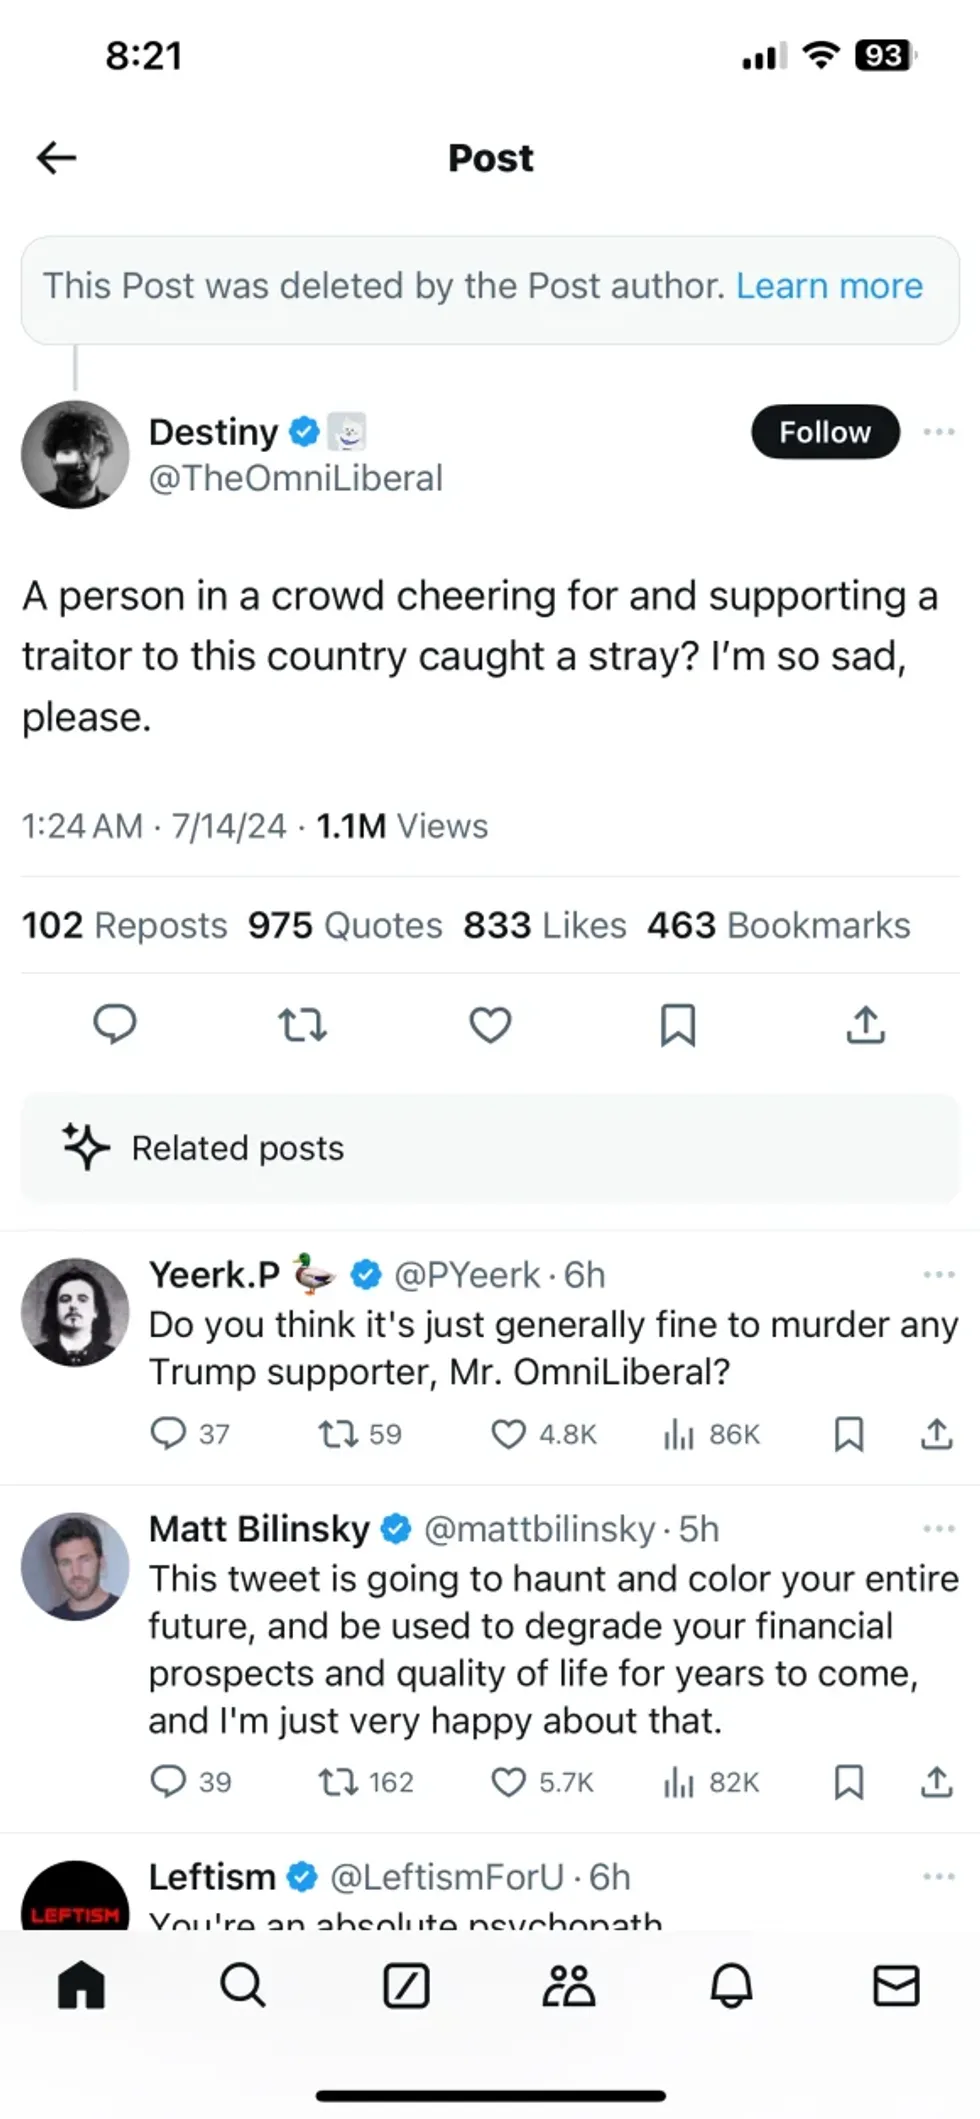Tap the reply bubble under Destiny's post
This screenshot has height=2119, width=980.
coord(114,1024)
